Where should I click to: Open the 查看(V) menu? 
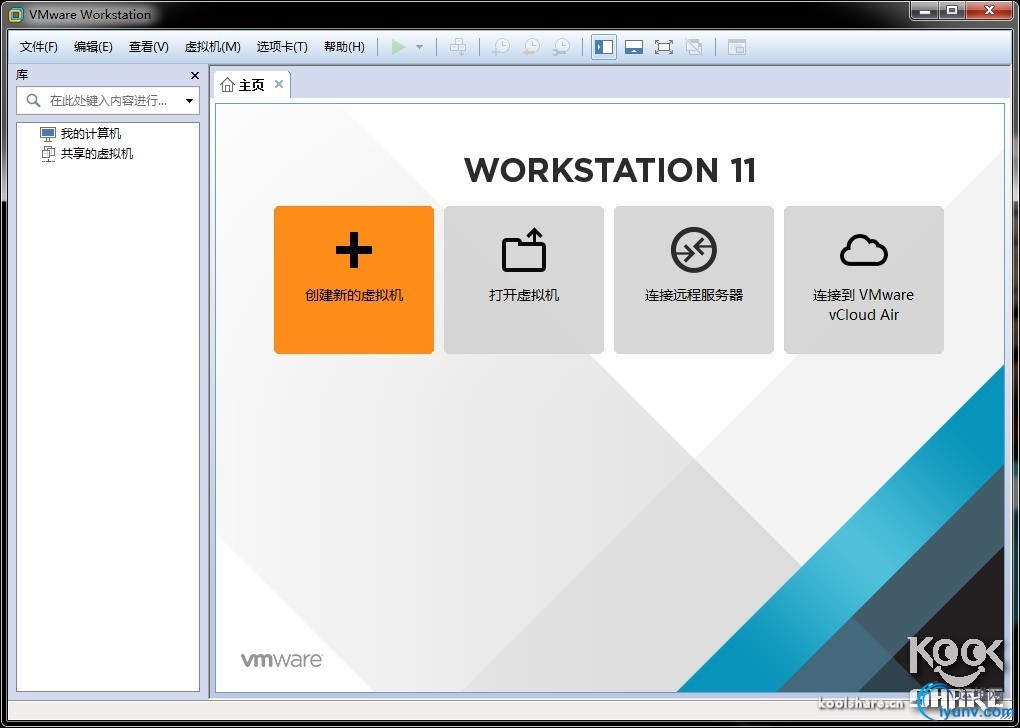coord(148,47)
